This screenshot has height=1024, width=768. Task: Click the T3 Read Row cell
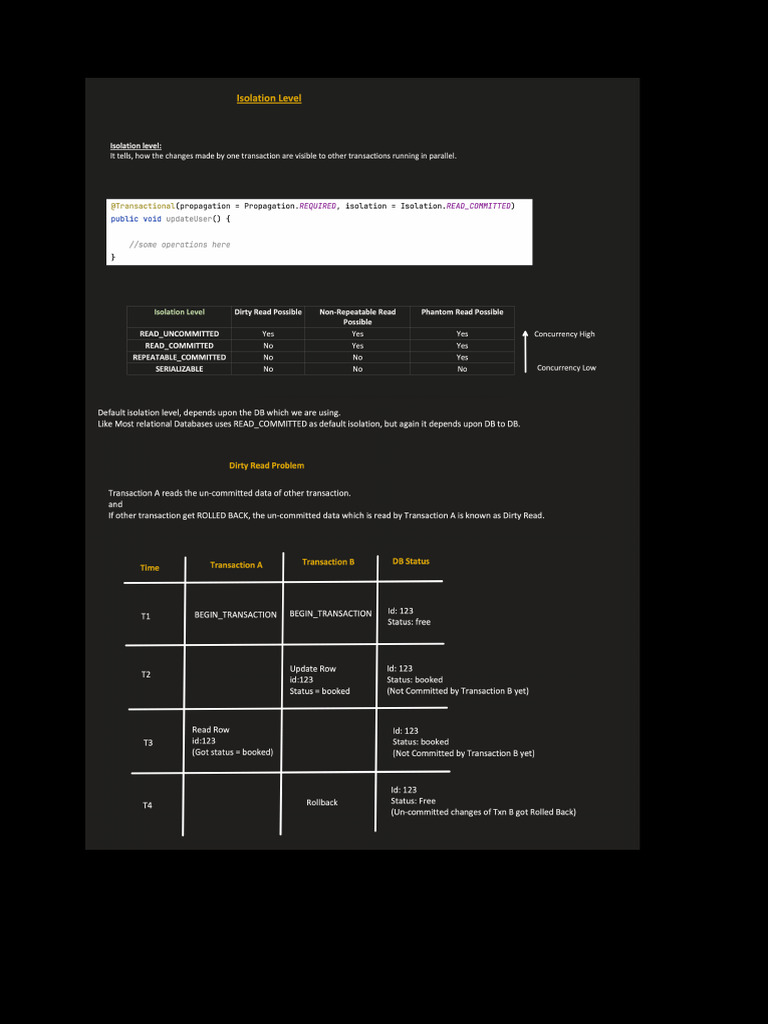(232, 741)
